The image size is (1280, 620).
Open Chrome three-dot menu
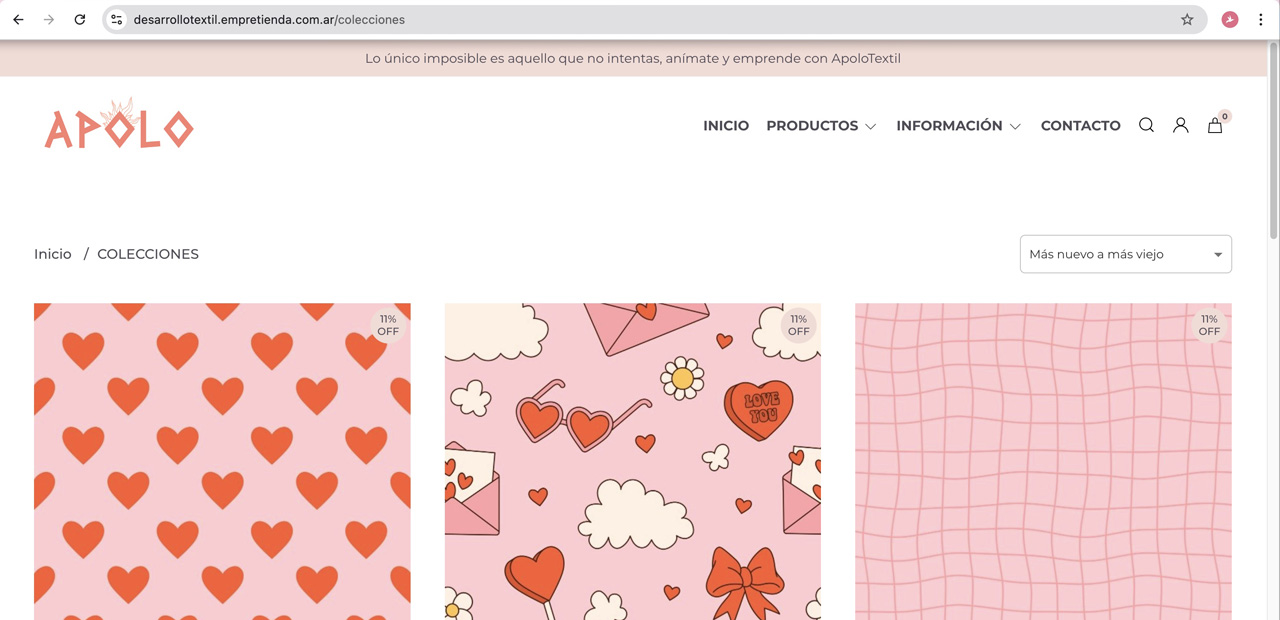(1260, 19)
